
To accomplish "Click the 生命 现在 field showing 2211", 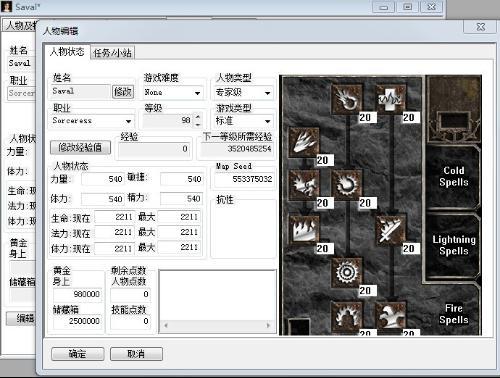I will click(x=115, y=217).
